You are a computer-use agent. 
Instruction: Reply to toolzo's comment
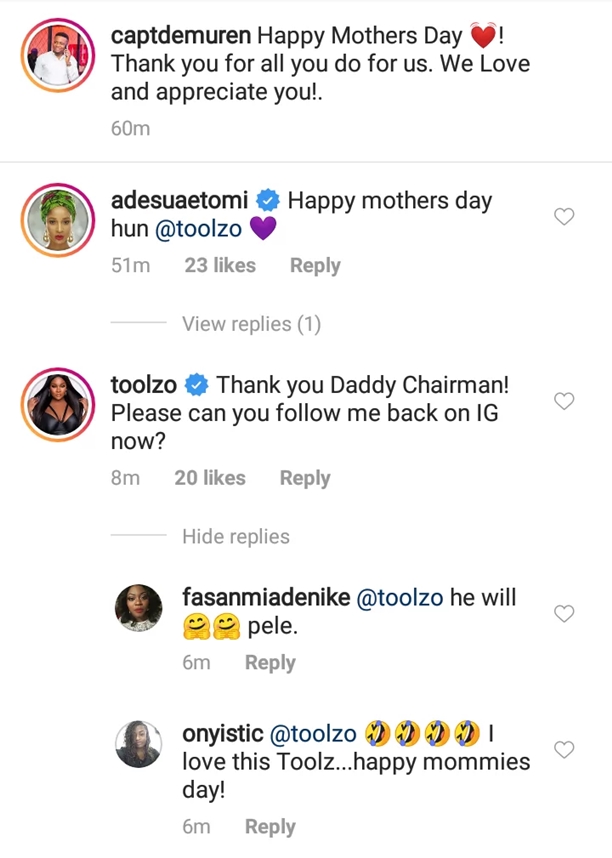[305, 478]
